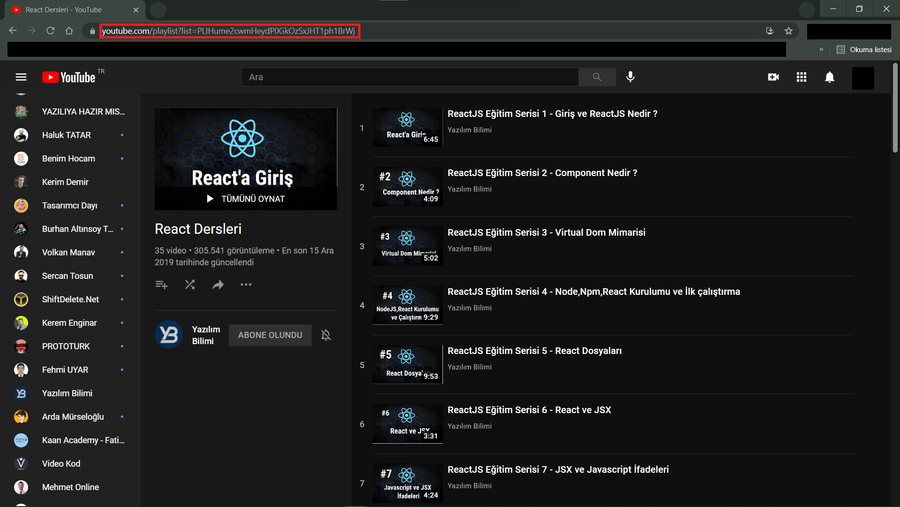Open Burhan Altınsoy subscription

[x=70, y=229]
